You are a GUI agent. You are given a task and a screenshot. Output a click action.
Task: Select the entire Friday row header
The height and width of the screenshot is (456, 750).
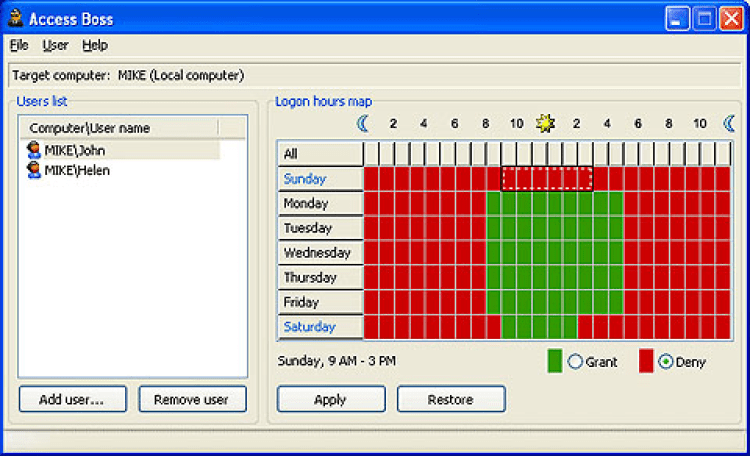(320, 302)
